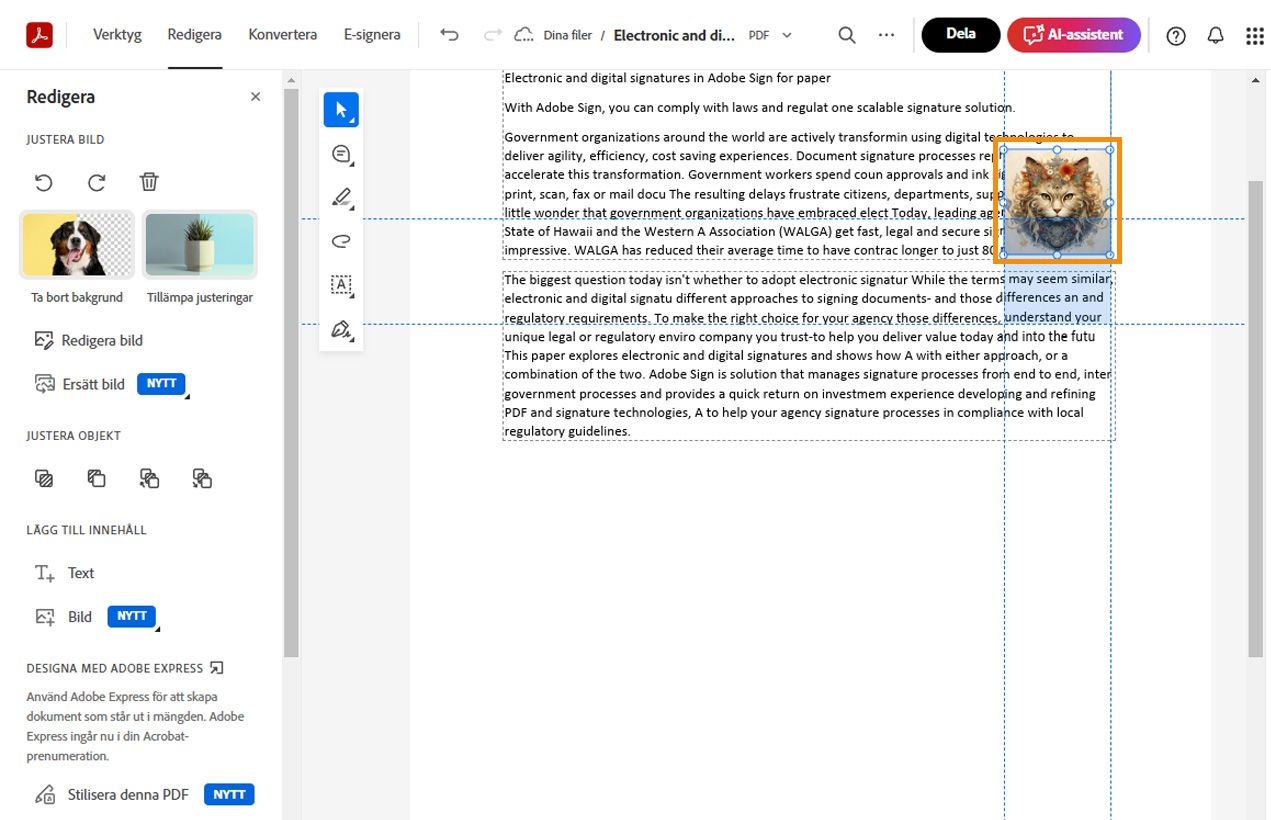Screen dimensions: 1271x820
Task: Select Redigera bild
Action: point(89,340)
